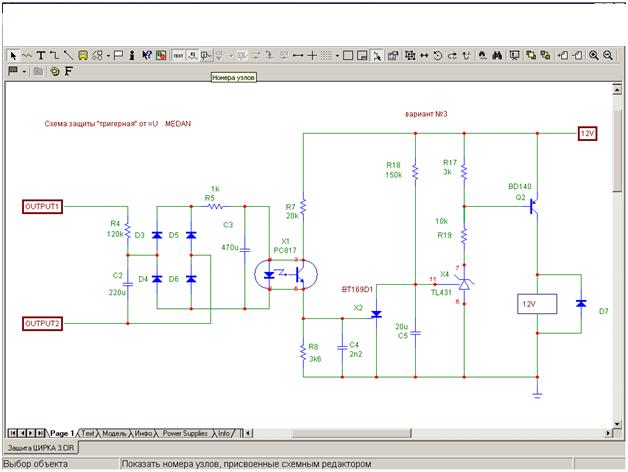Click the yellow Picture tool icon
628x472 pixels.
click(x=83, y=56)
